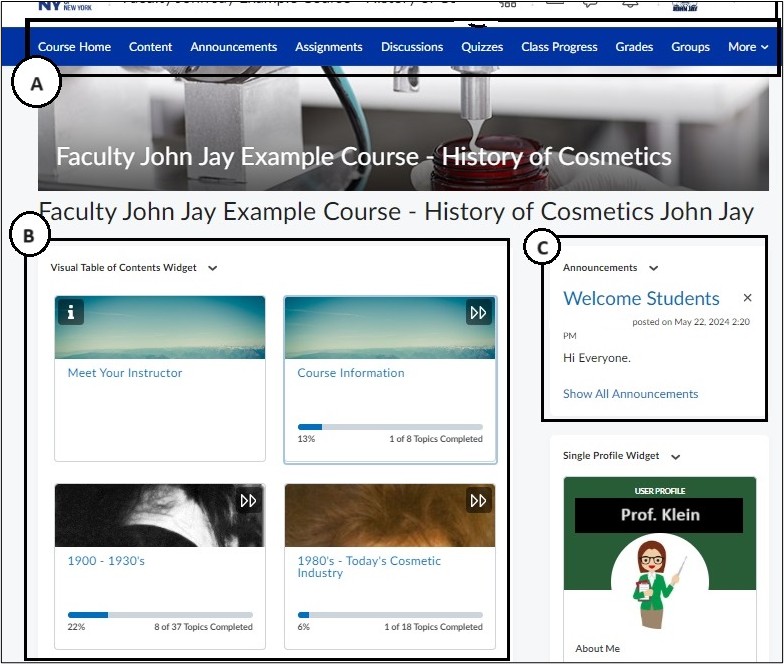Click the Course Information card image
This screenshot has height=664, width=784.
(390, 328)
